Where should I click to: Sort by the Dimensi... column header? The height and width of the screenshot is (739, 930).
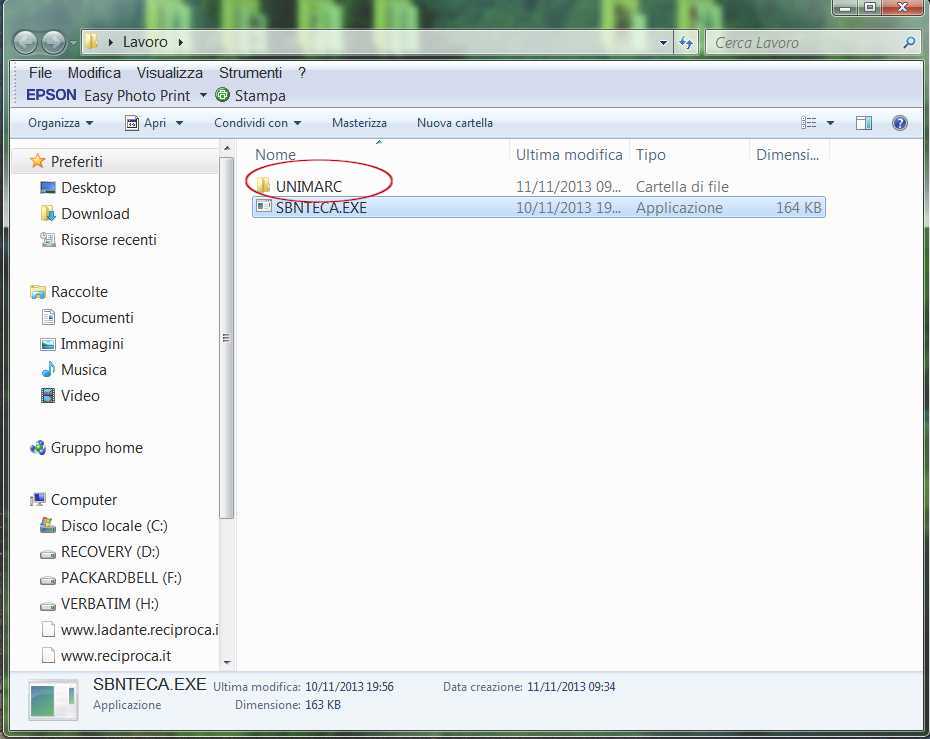[789, 154]
